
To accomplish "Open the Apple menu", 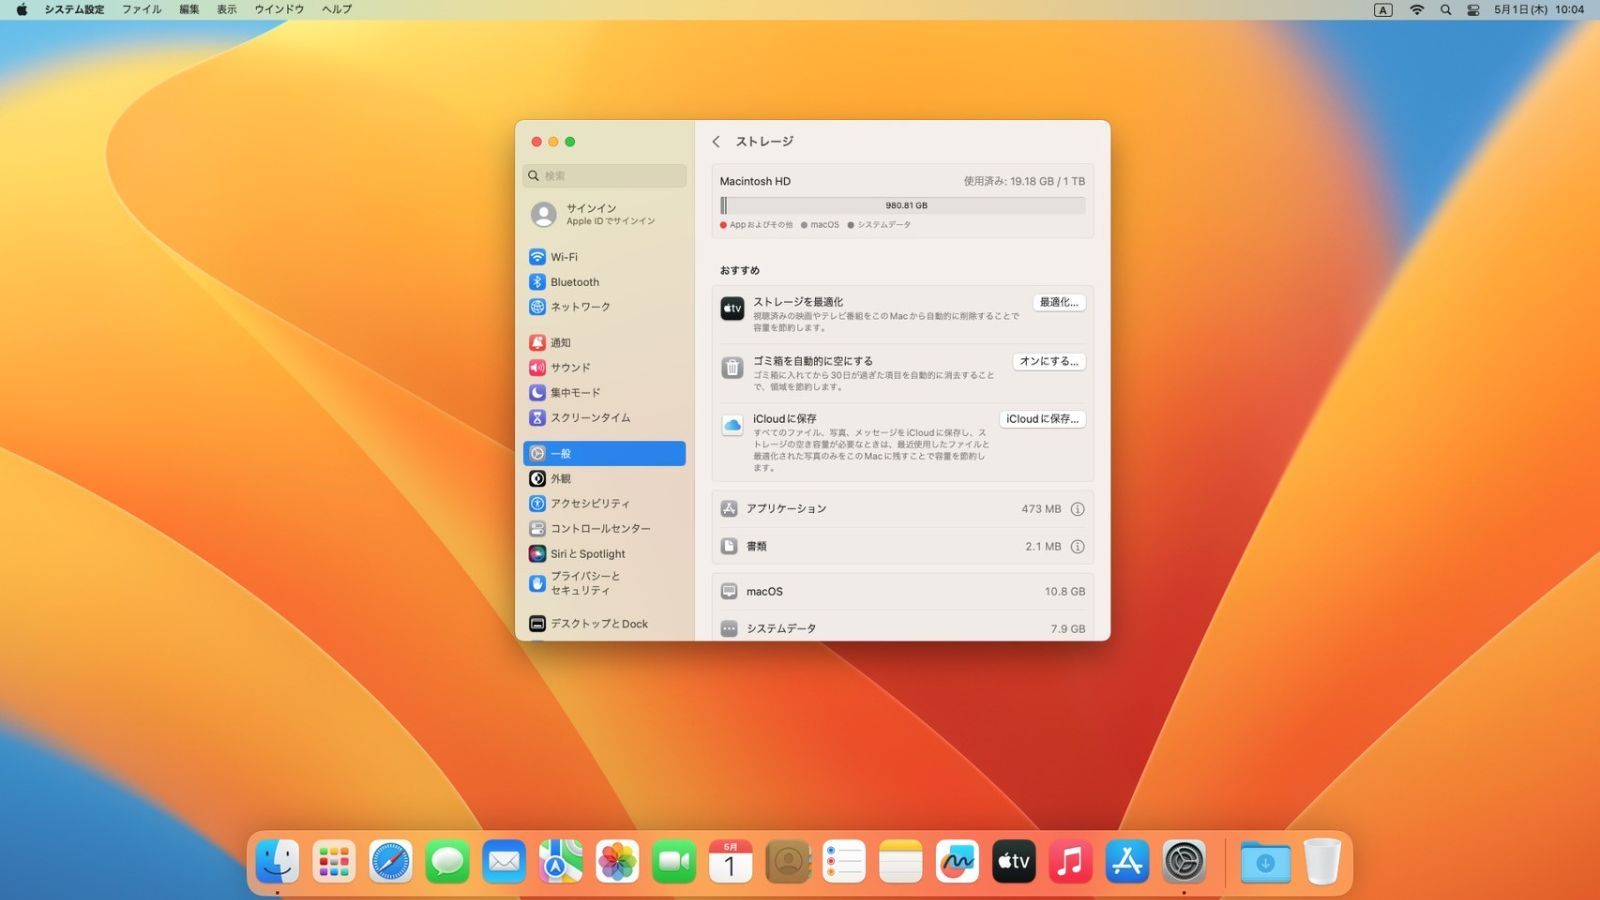I will click(21, 9).
